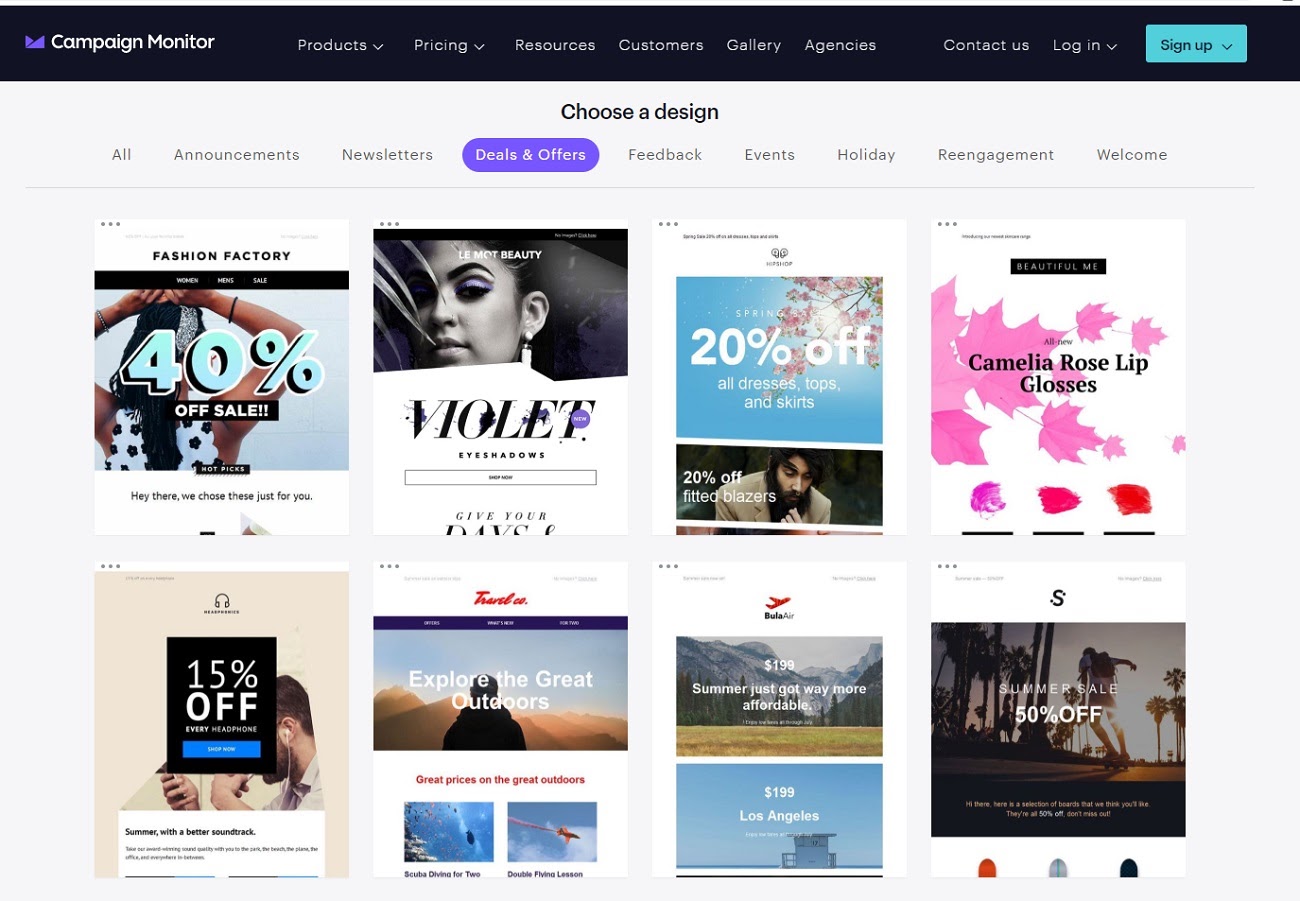This screenshot has height=901, width=1300.
Task: Go to the Resources page
Action: [x=555, y=45]
